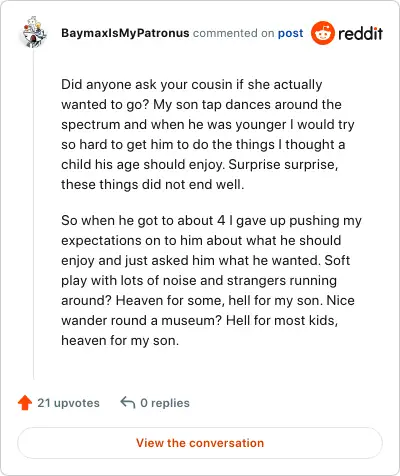This screenshot has width=400, height=476.
Task: Click the line starting "wander round a museum"
Action: [199, 321]
